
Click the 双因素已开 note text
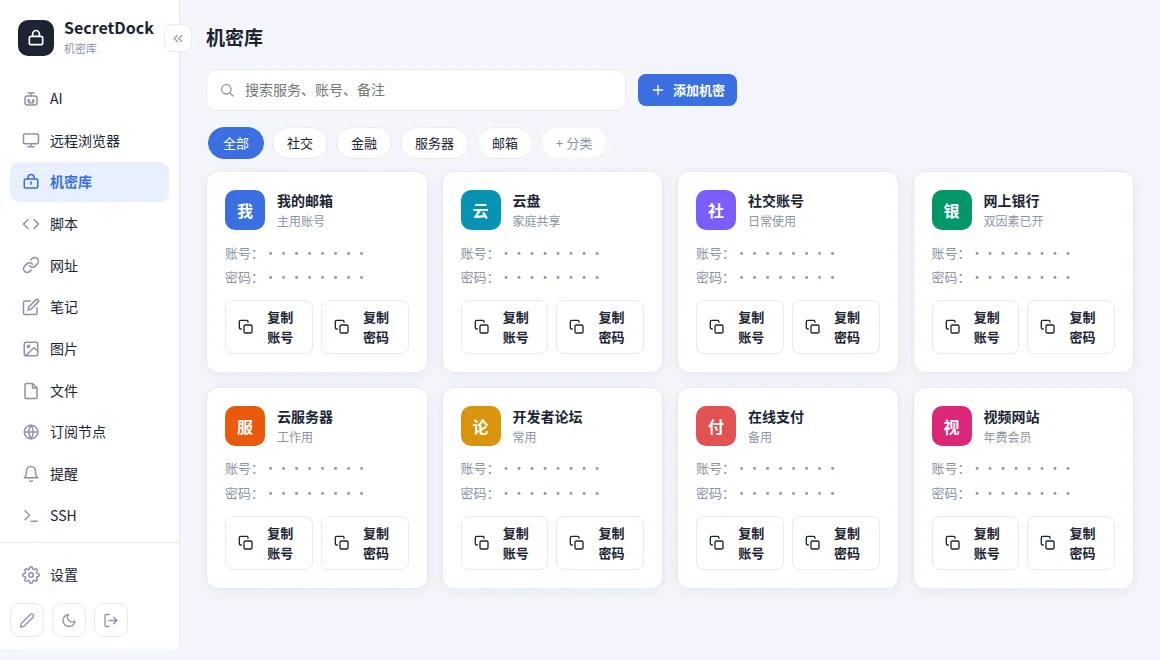pos(1013,221)
